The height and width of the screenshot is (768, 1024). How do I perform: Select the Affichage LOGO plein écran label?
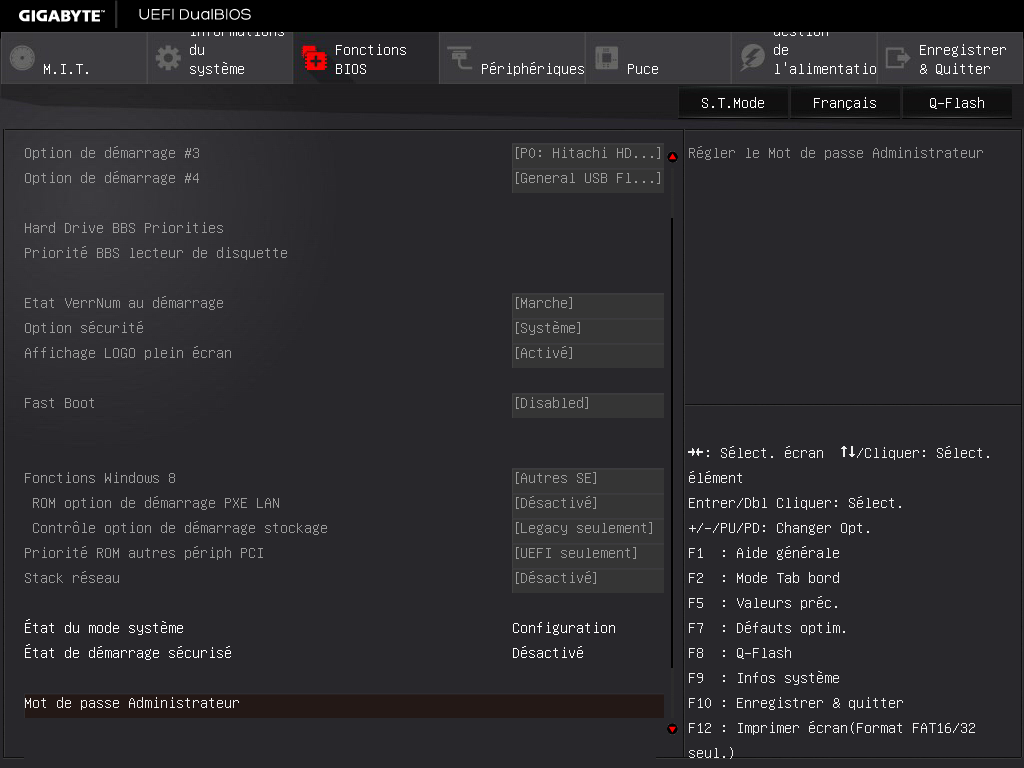coord(127,353)
